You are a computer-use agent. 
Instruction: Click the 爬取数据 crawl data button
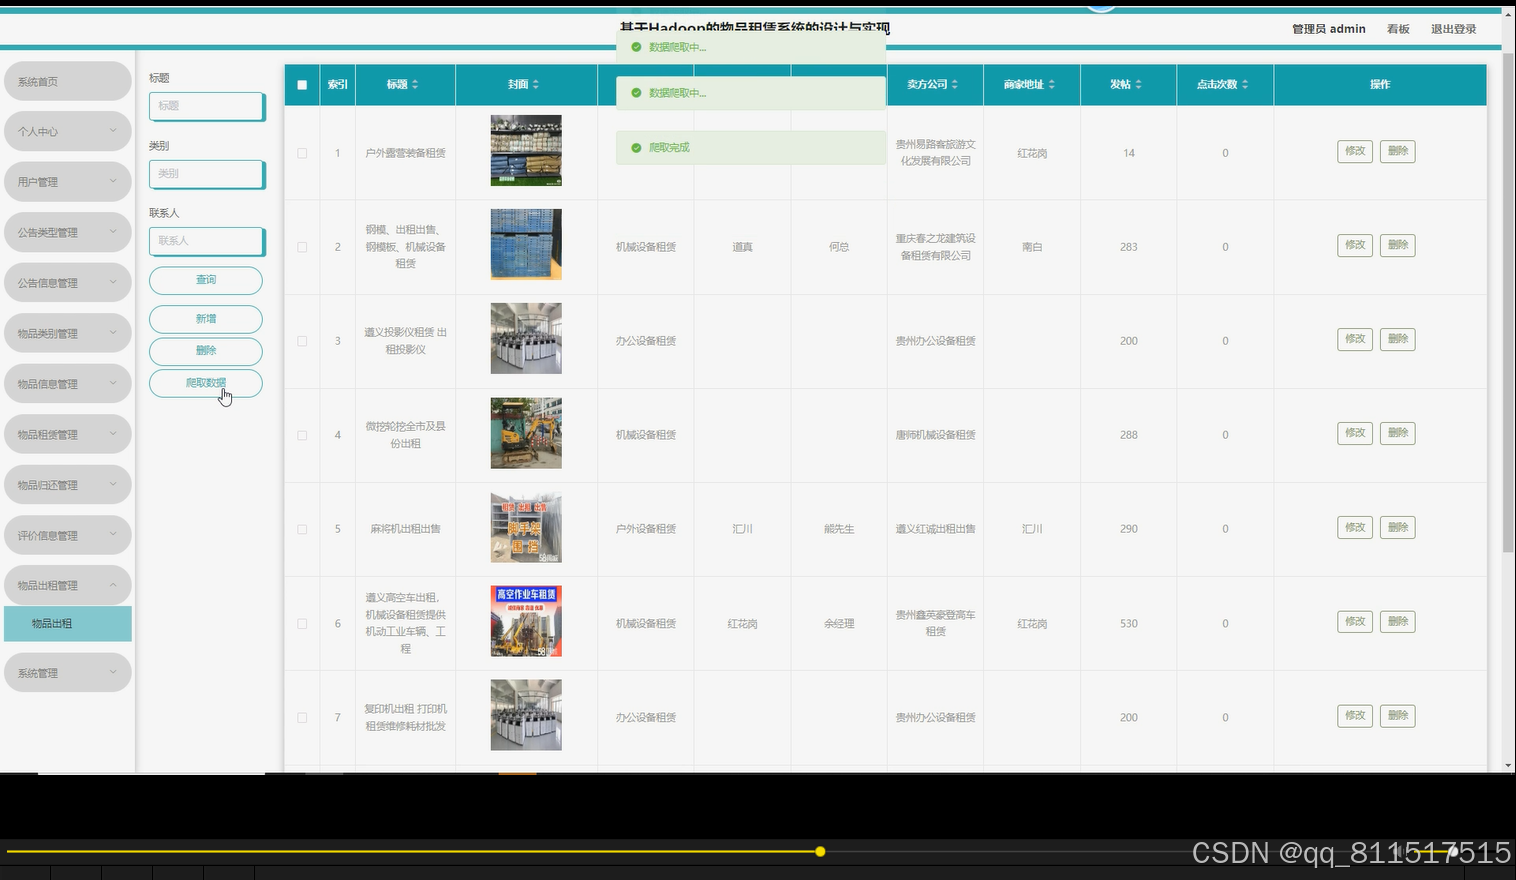point(206,383)
